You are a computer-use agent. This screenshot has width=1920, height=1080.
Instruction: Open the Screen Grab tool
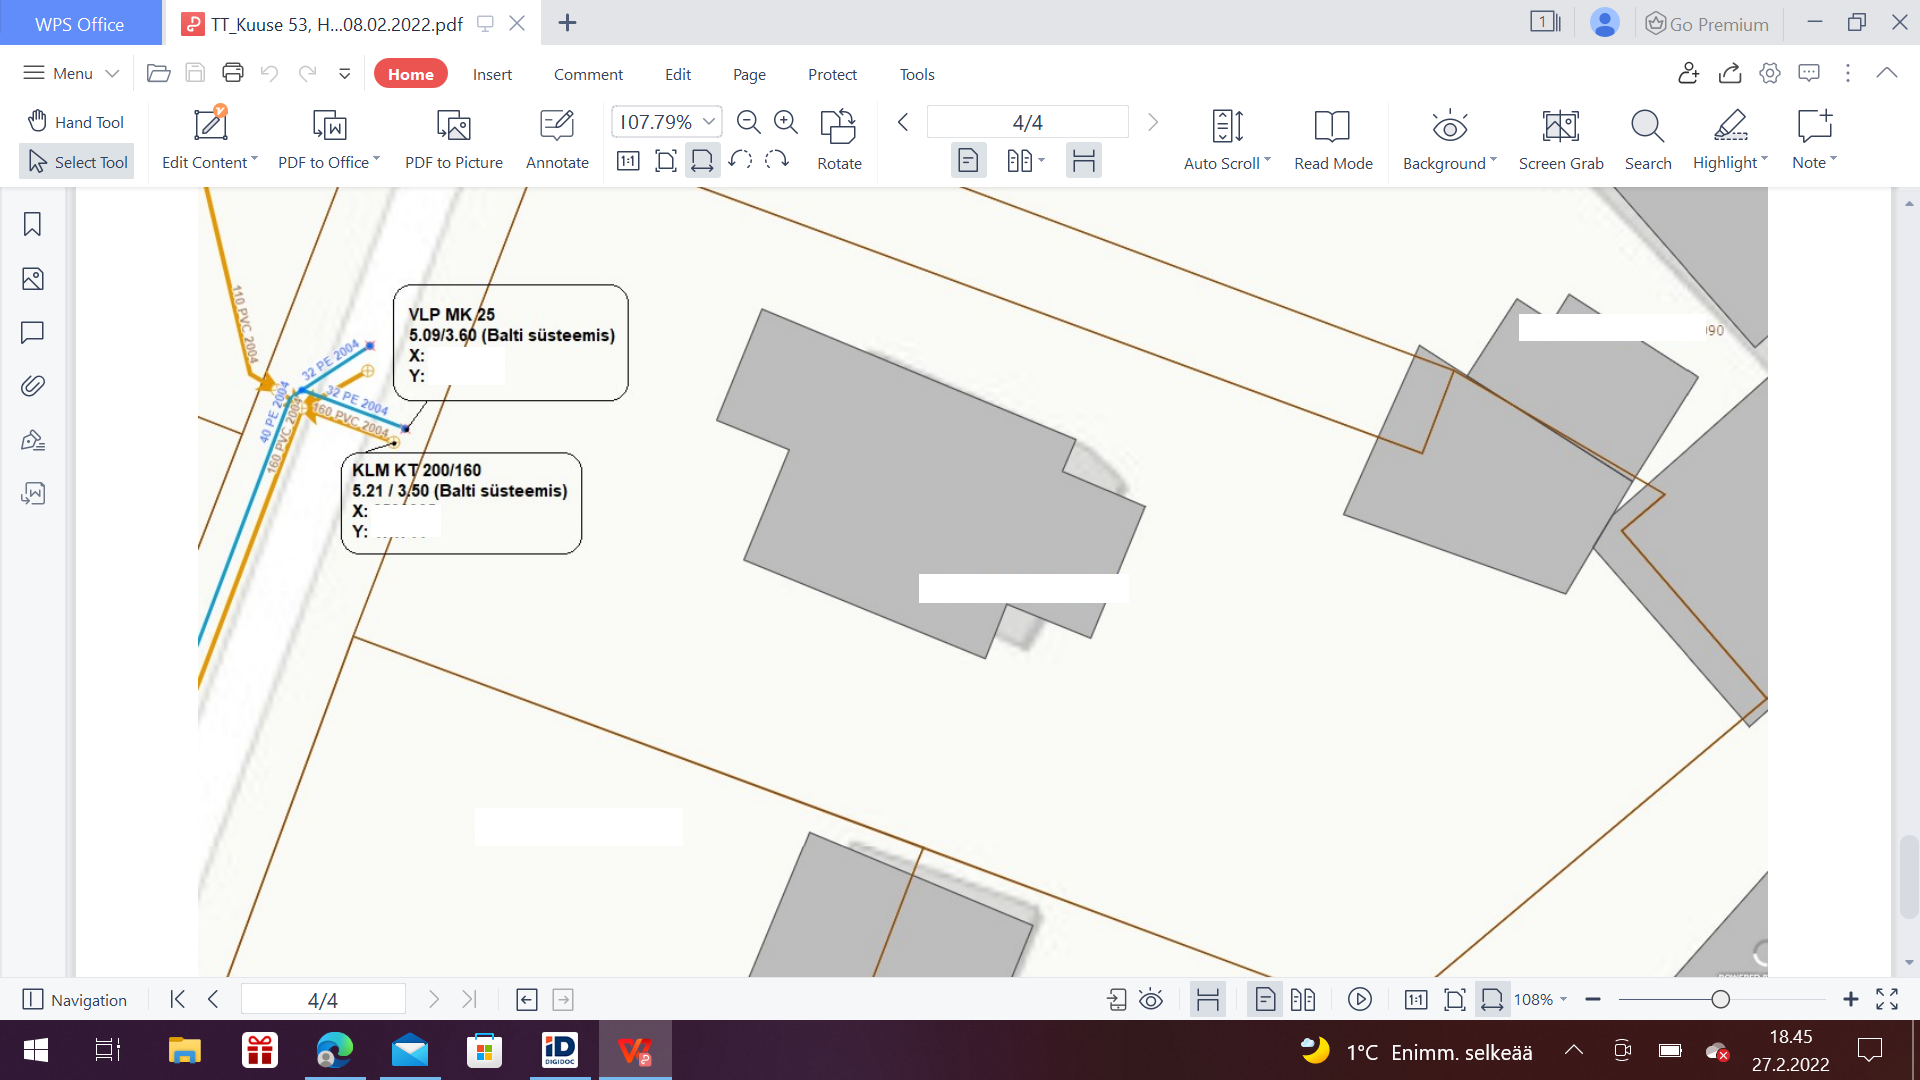click(x=1560, y=128)
